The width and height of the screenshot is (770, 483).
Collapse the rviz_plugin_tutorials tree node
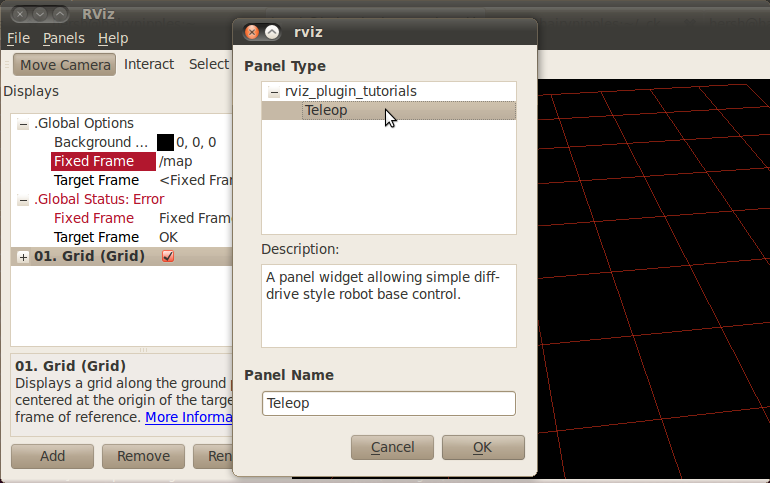pyautogui.click(x=274, y=92)
